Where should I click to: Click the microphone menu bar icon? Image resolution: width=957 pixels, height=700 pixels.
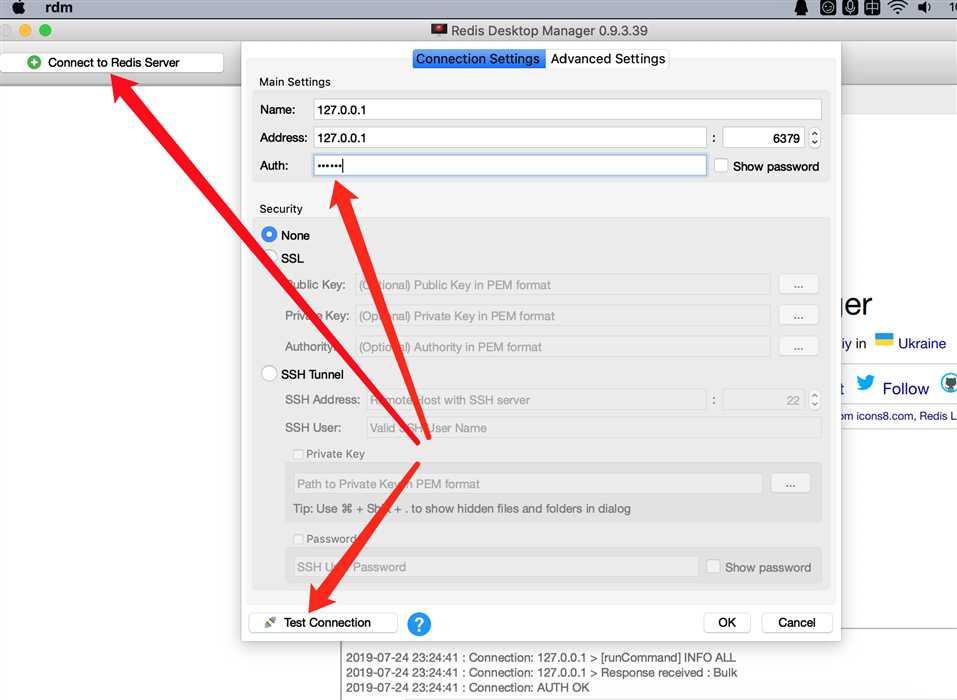[x=850, y=7]
